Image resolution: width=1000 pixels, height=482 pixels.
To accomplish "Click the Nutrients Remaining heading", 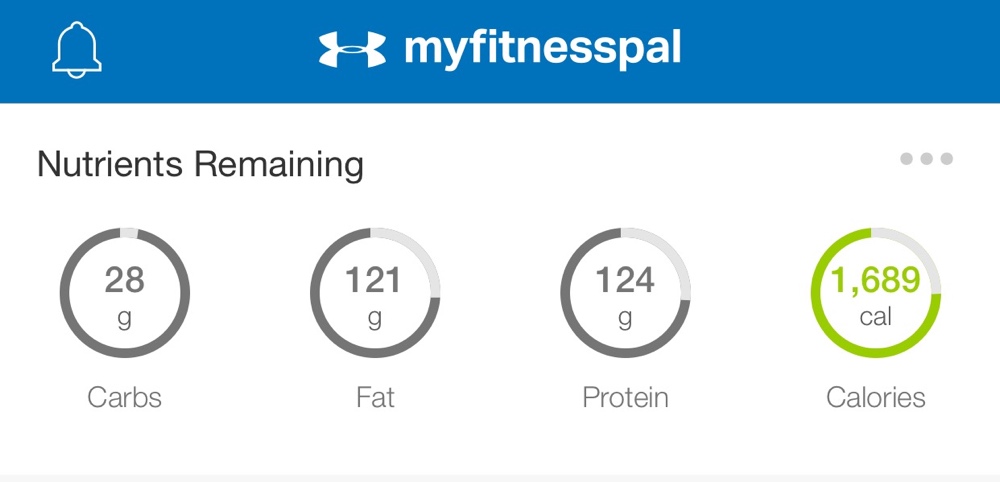I will [x=200, y=164].
